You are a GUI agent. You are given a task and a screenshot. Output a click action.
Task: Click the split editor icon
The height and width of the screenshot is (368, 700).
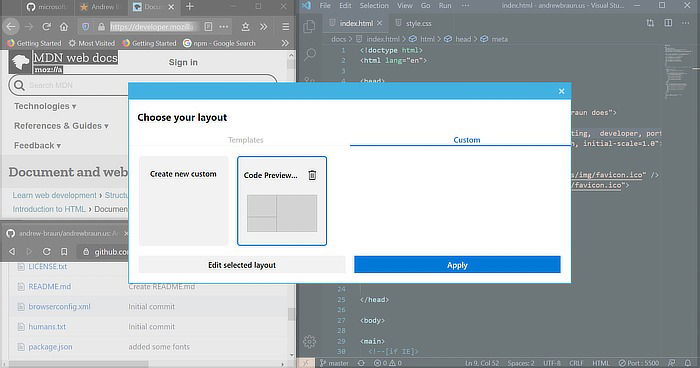coord(668,23)
